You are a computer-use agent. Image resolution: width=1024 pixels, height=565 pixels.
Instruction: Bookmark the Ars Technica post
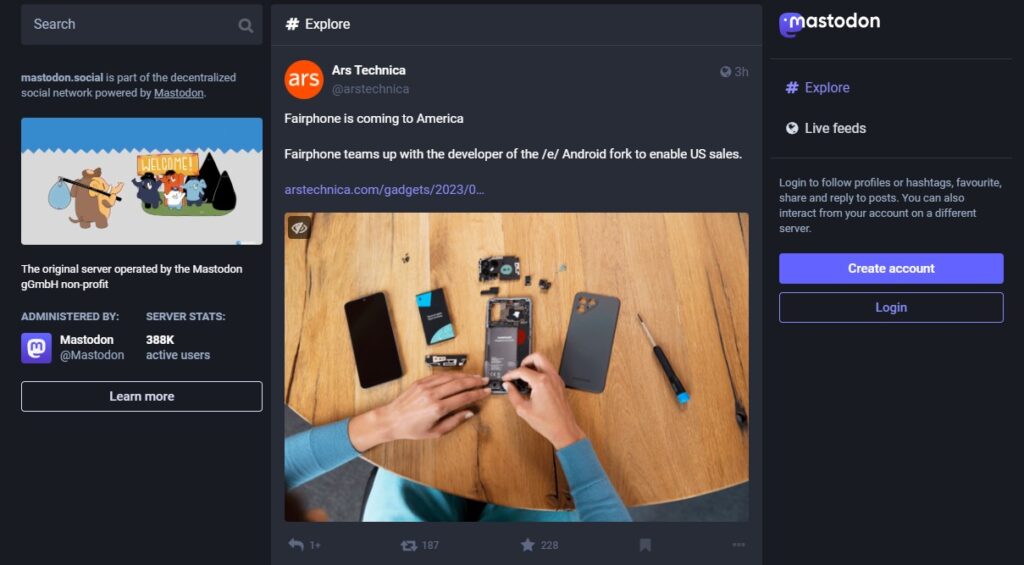645,545
